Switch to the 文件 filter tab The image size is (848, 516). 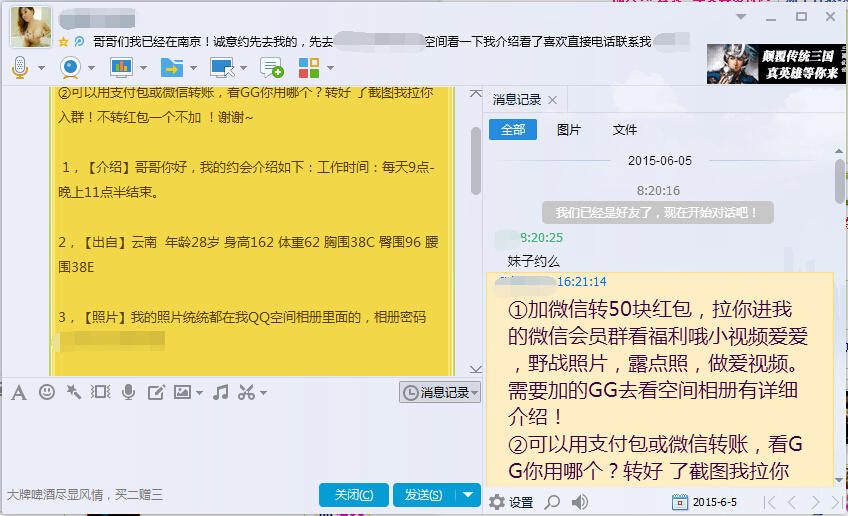[625, 130]
